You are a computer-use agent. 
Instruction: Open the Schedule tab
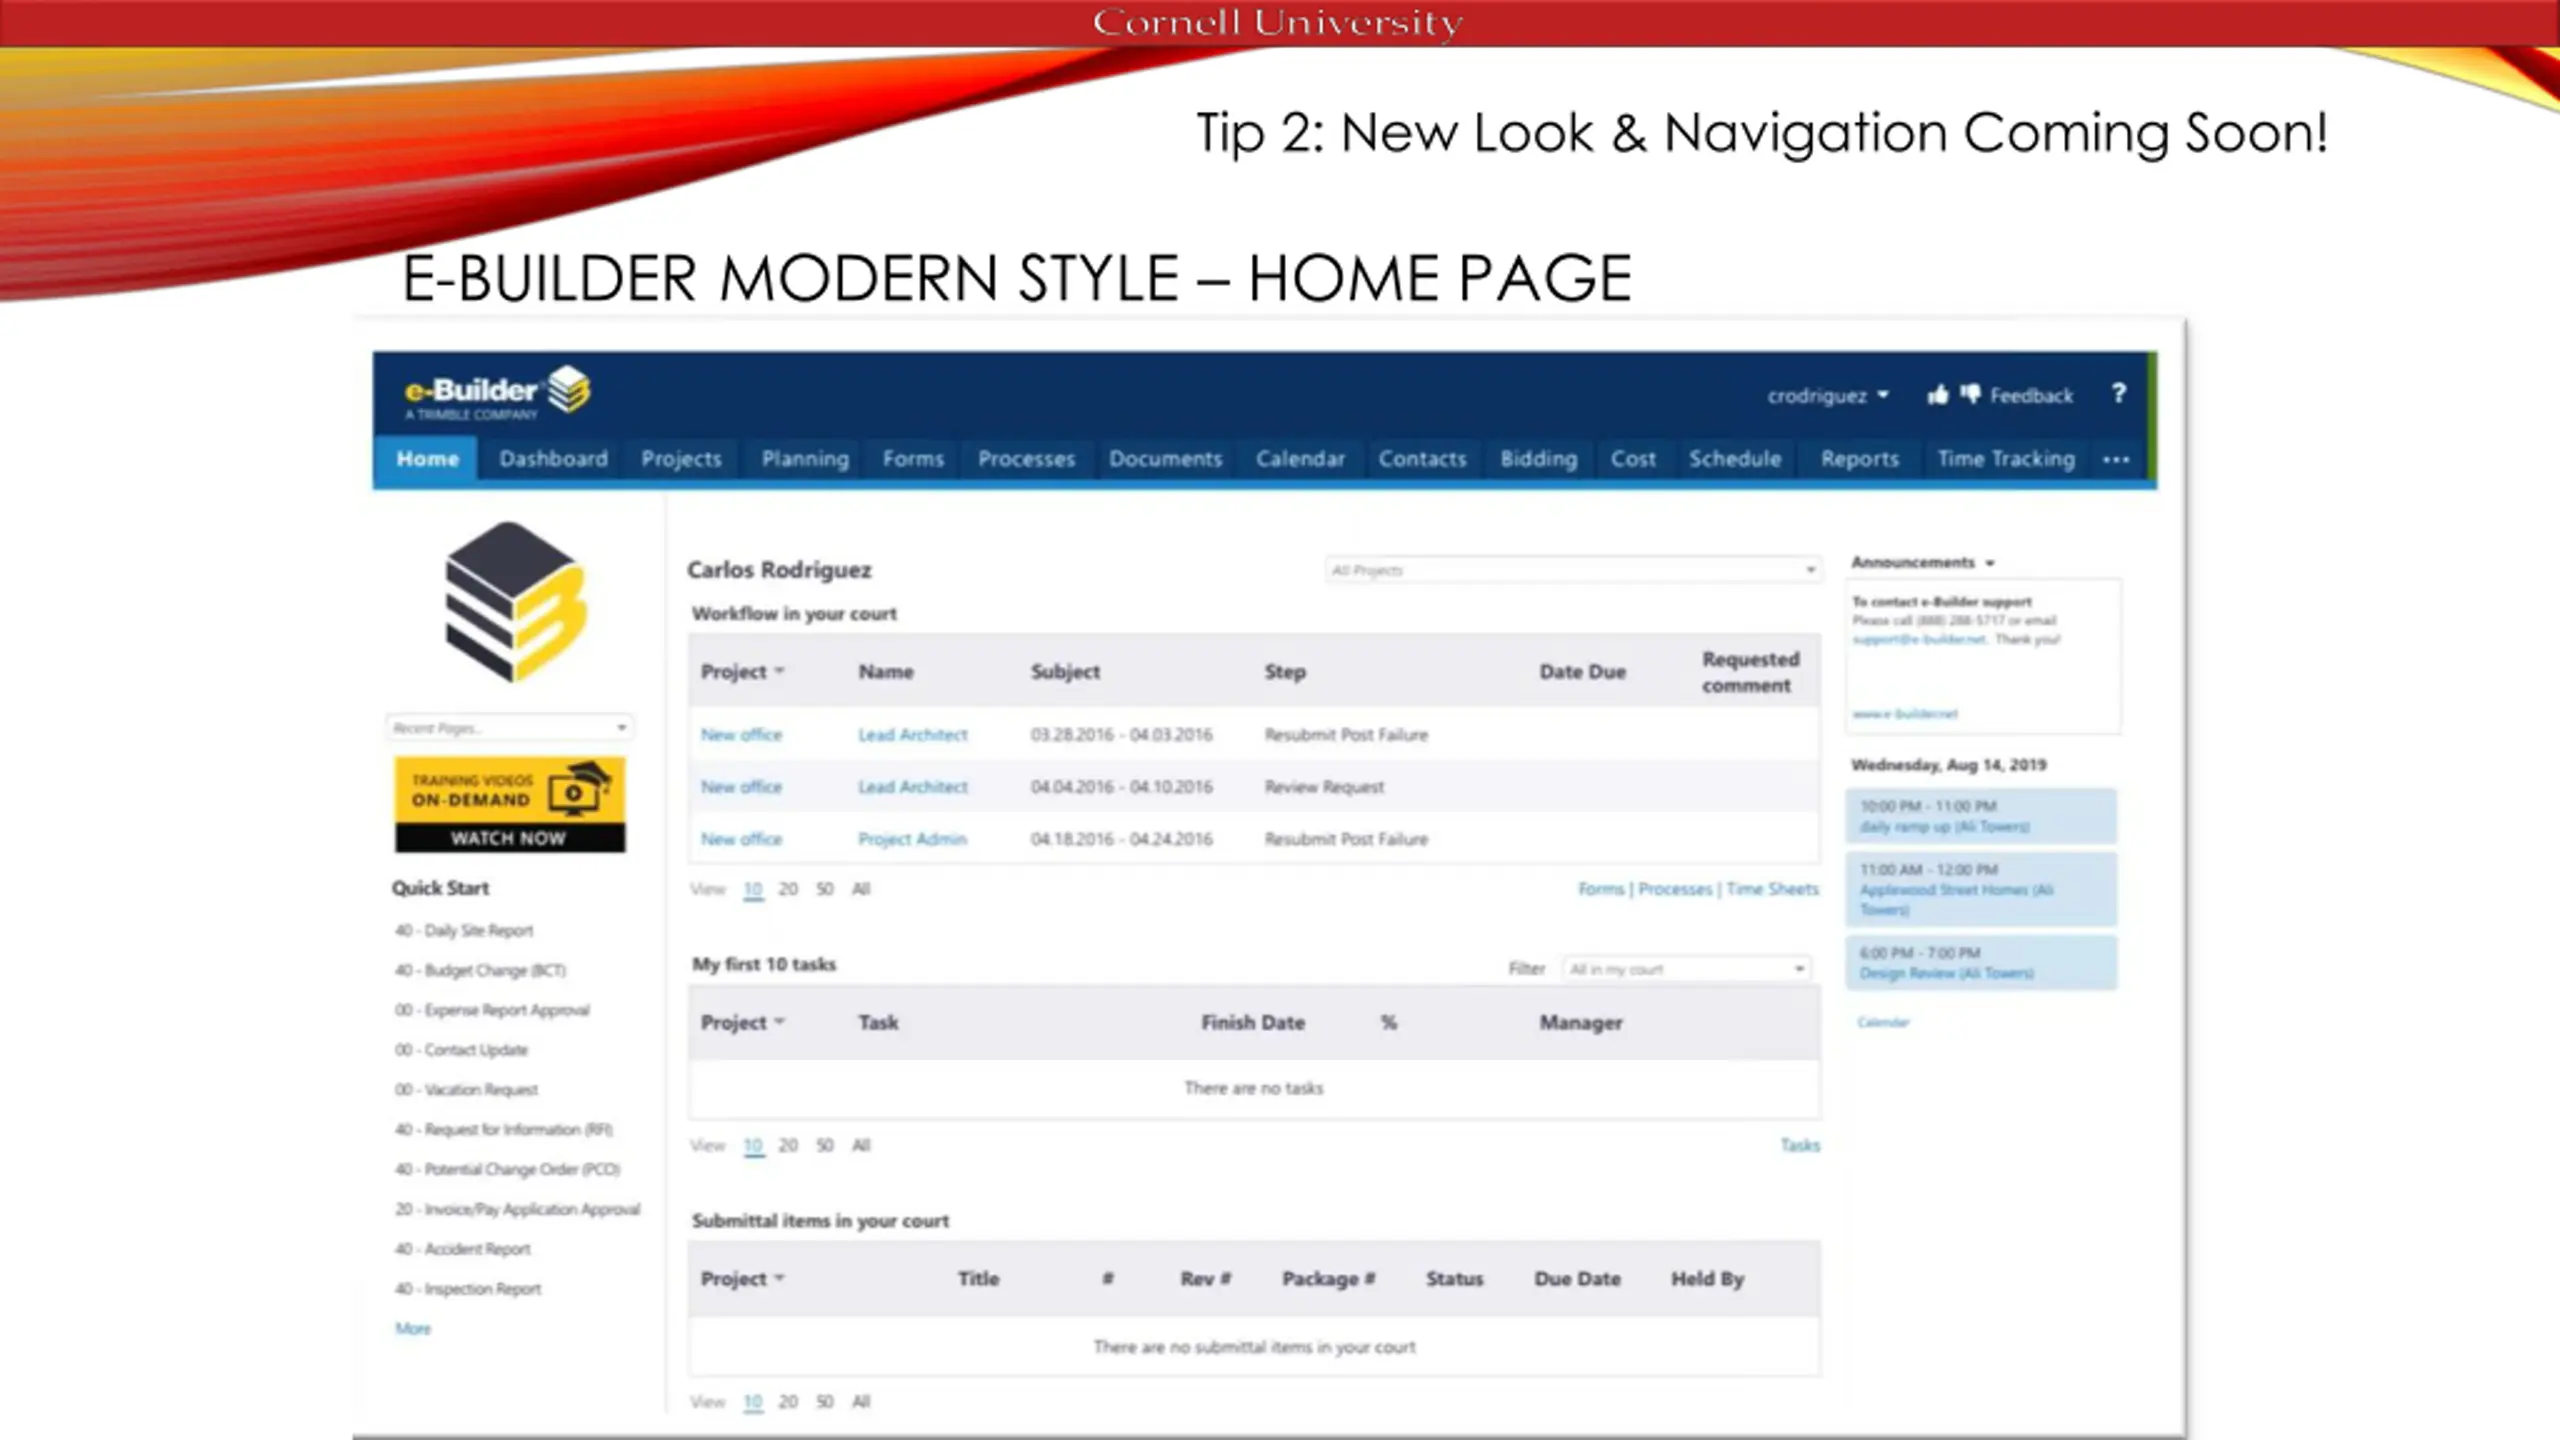tap(1735, 459)
